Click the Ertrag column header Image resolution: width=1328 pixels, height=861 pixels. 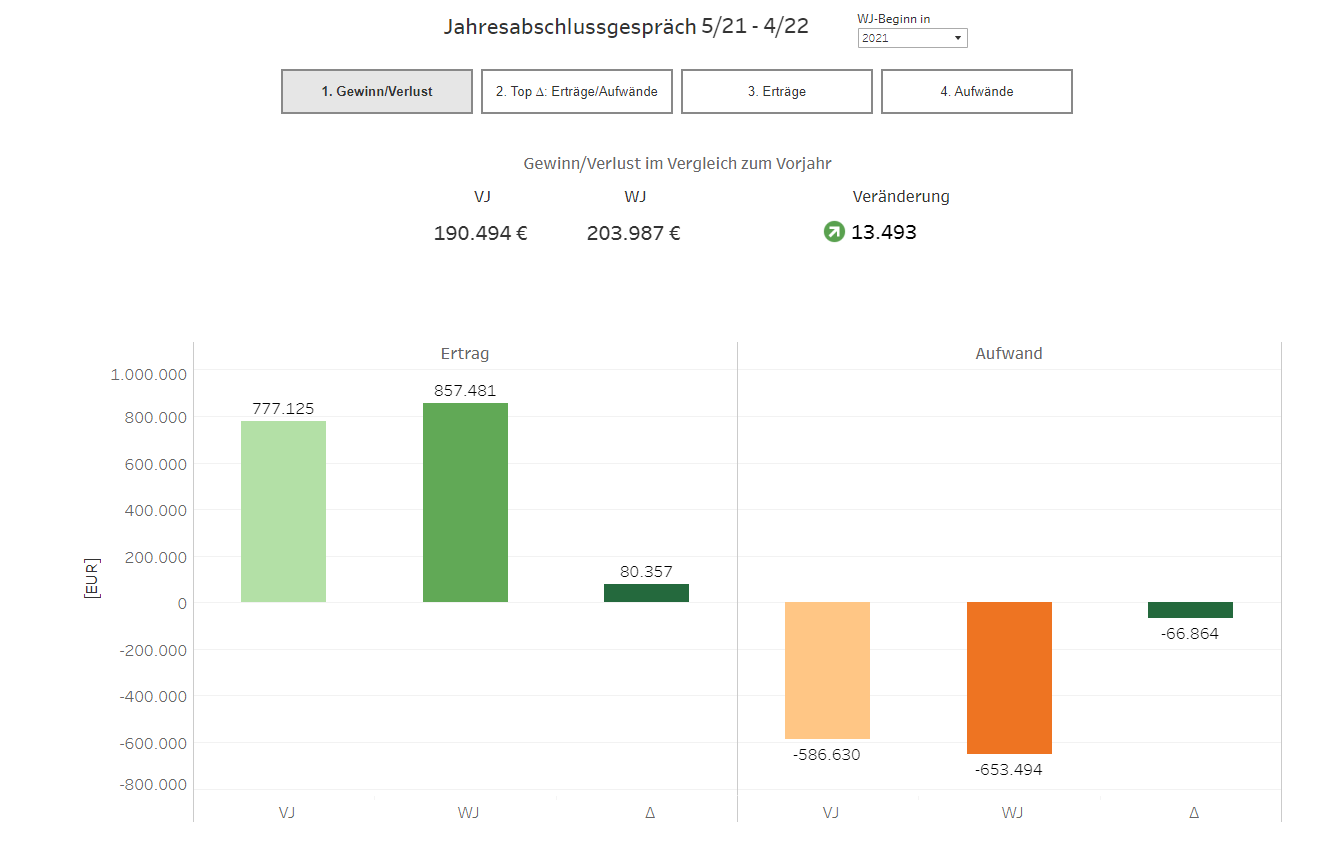pyautogui.click(x=465, y=353)
